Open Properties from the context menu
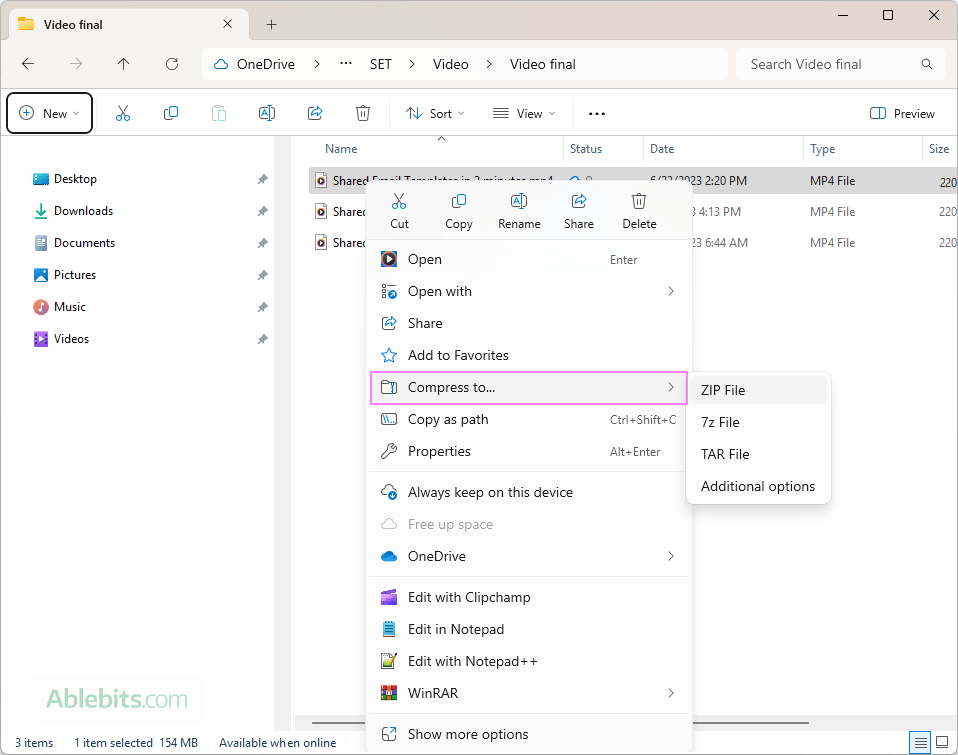Screen dimensions: 958x755 (529, 451)
